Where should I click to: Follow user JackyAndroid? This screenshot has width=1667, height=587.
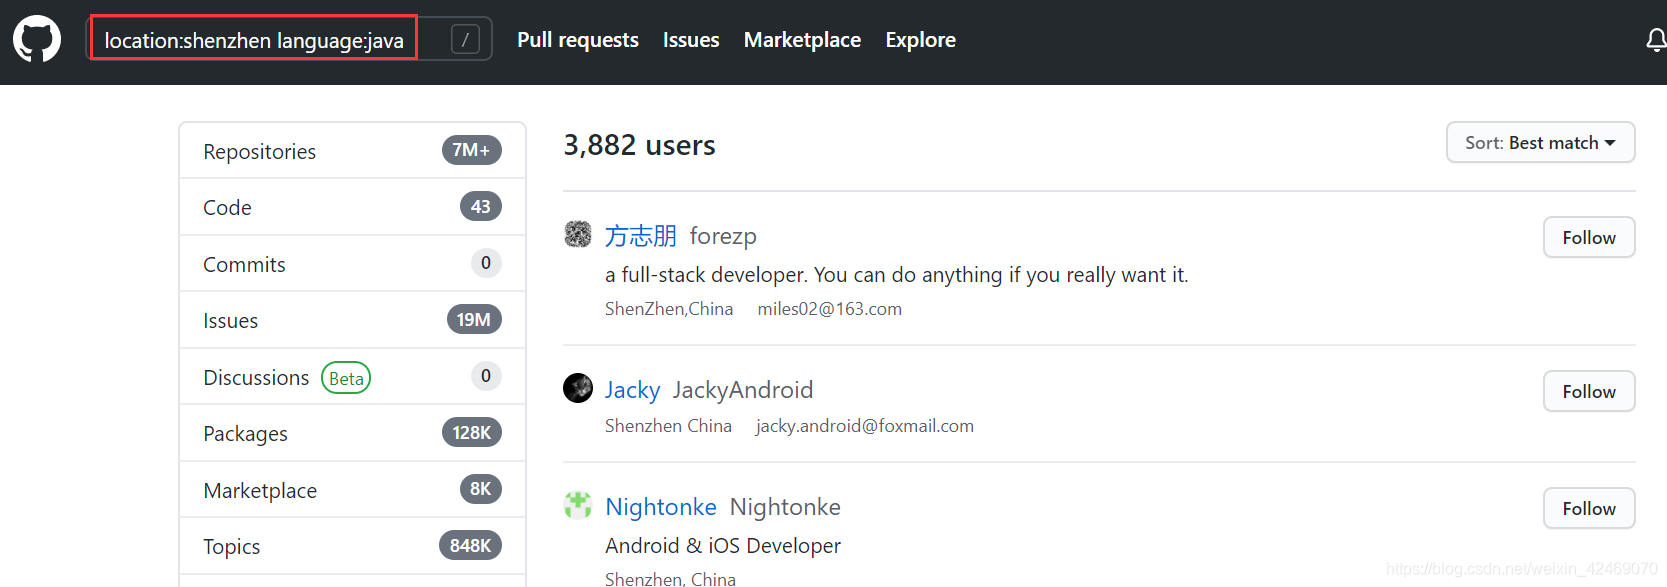coord(1589,391)
